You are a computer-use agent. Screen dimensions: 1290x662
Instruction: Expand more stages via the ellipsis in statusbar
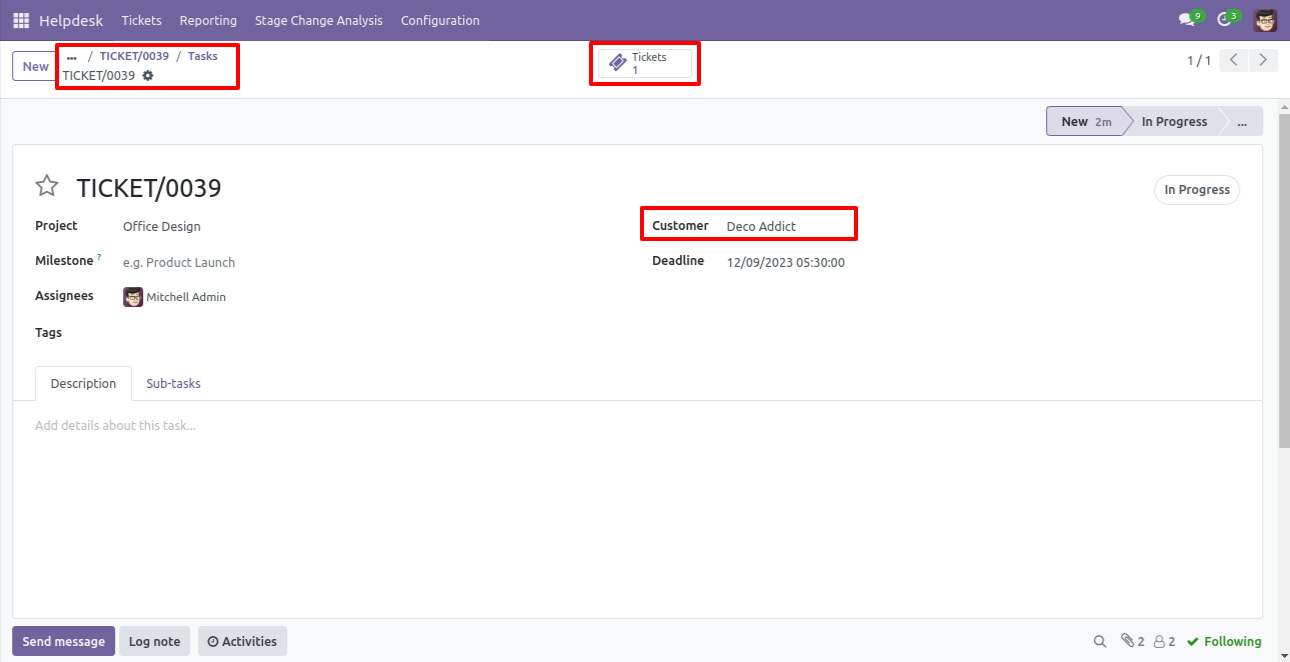1242,122
